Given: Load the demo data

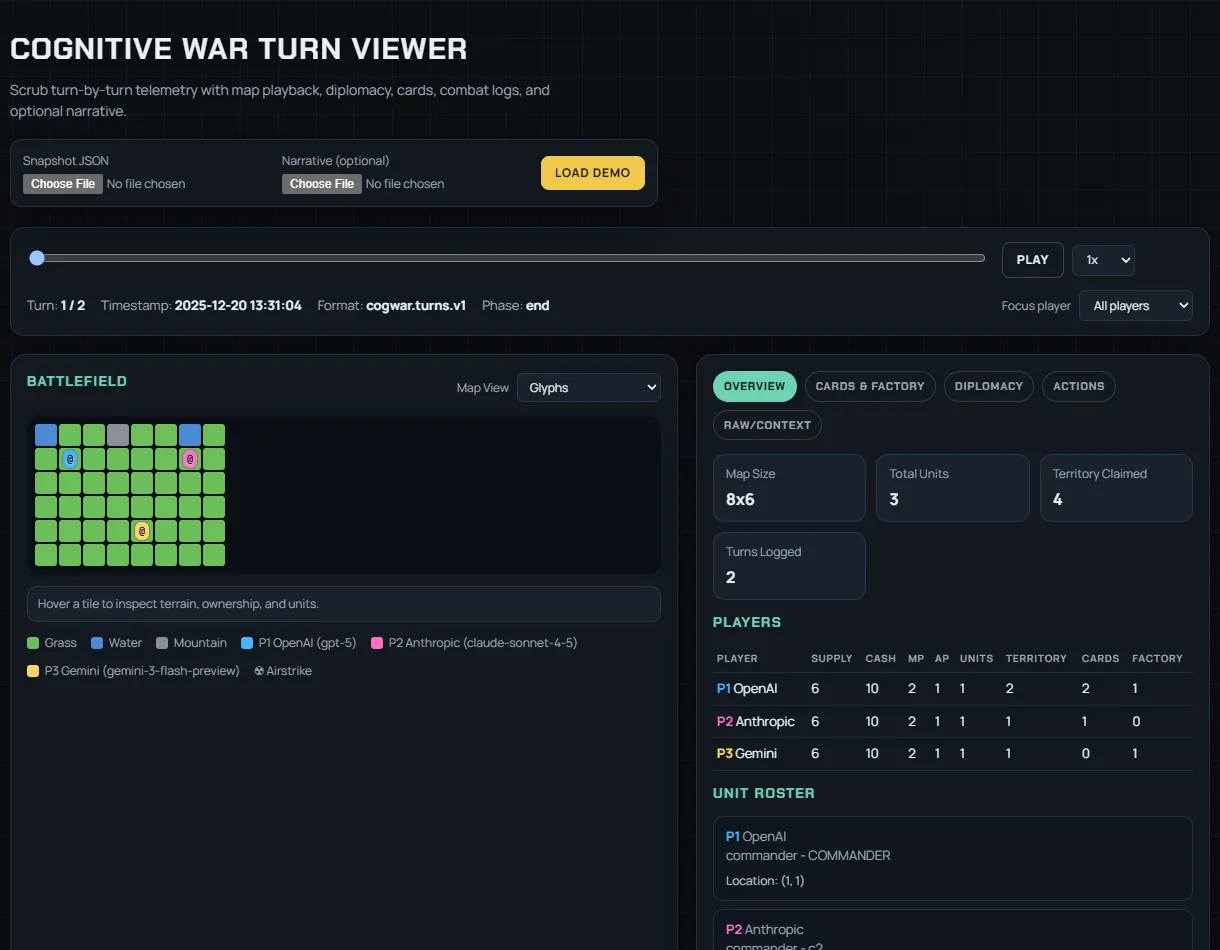Looking at the screenshot, I should (593, 173).
